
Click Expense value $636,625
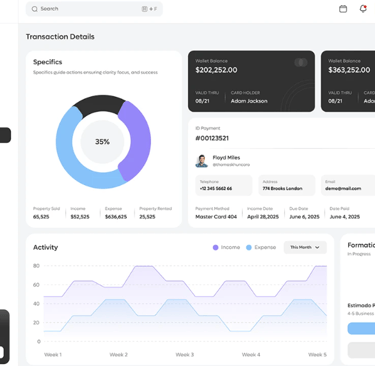click(x=116, y=217)
